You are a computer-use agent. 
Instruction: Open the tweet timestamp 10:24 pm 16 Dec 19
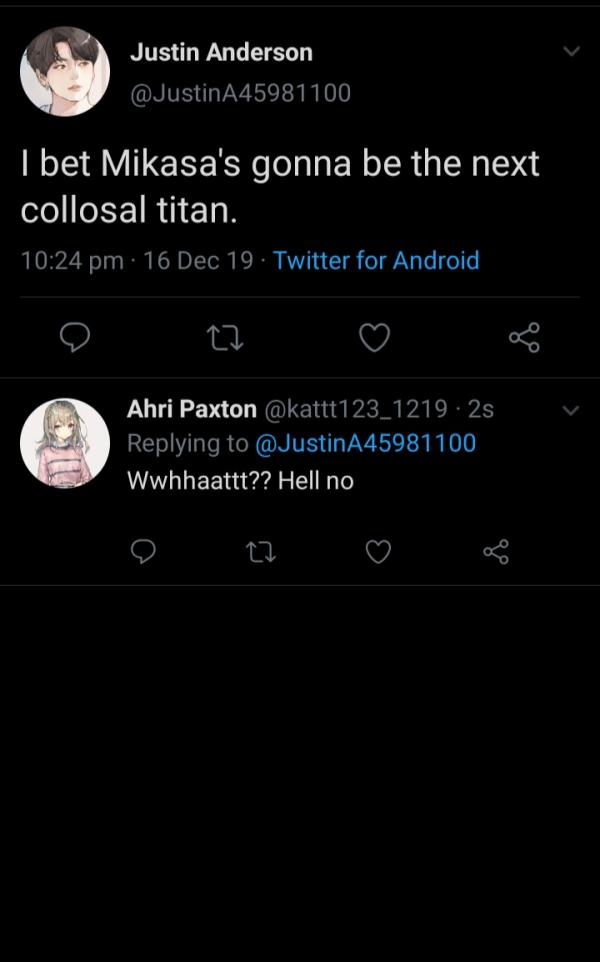[137, 260]
